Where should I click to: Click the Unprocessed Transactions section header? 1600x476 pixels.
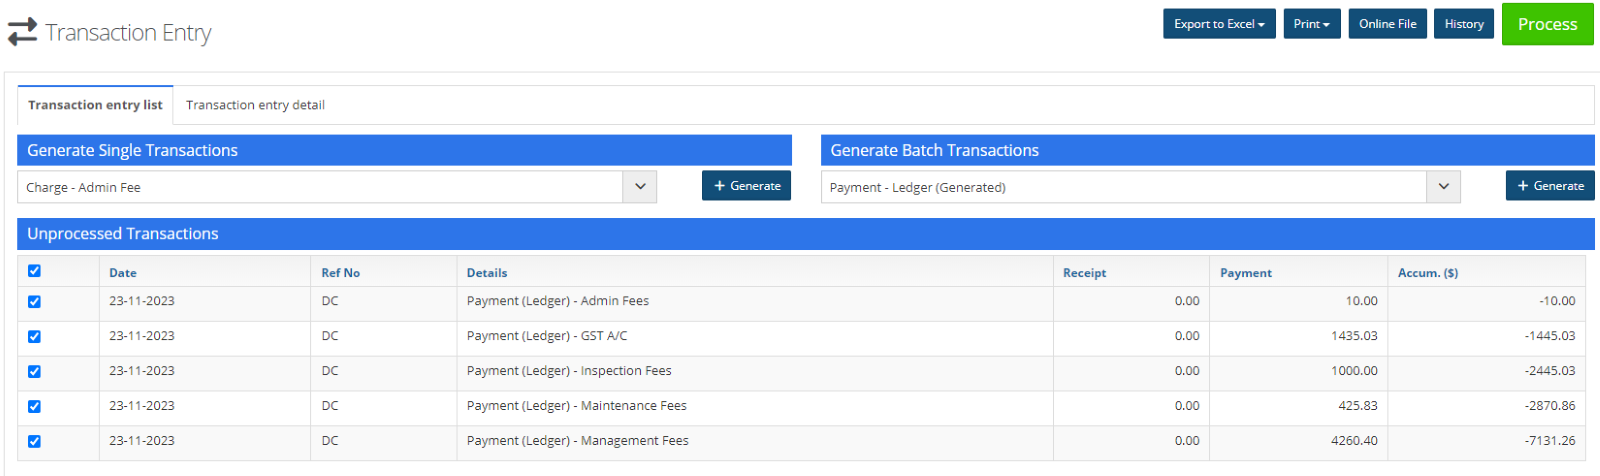[x=806, y=234]
